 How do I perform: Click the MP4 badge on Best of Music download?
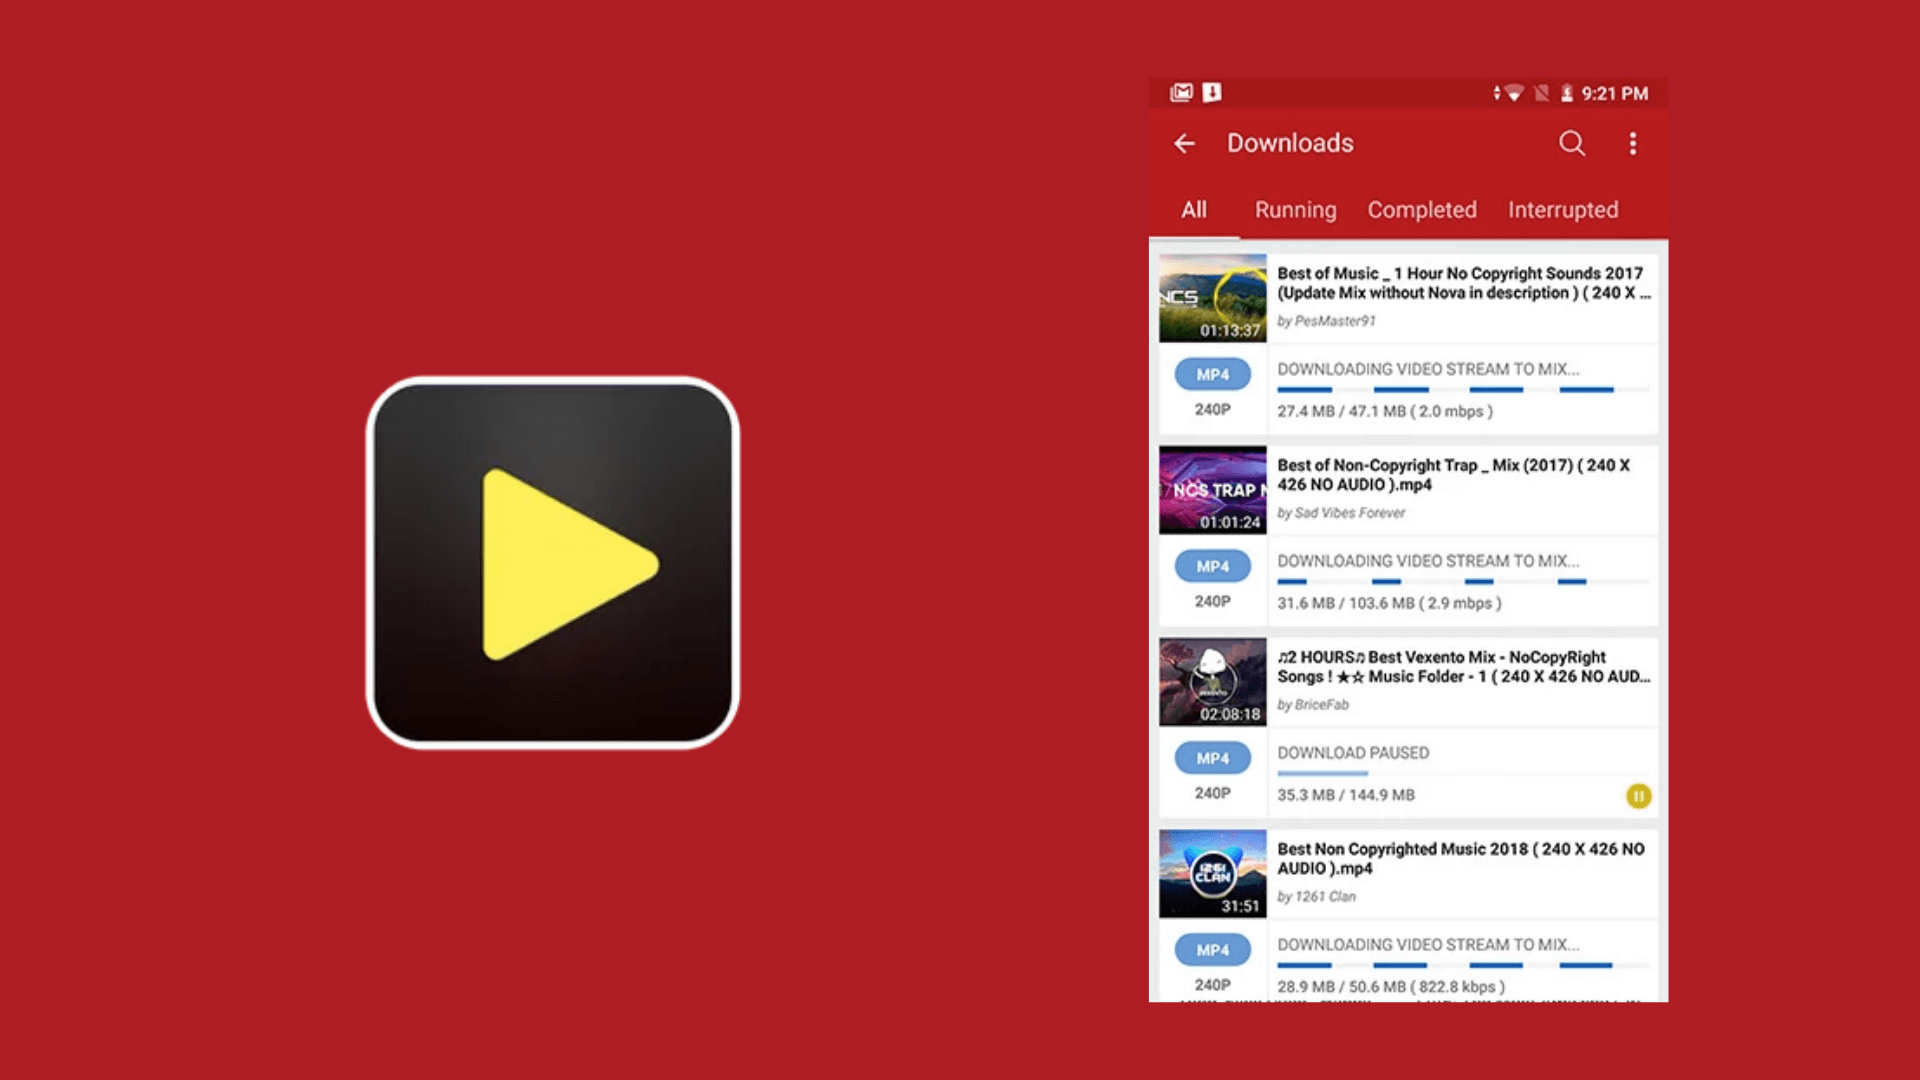(1211, 374)
